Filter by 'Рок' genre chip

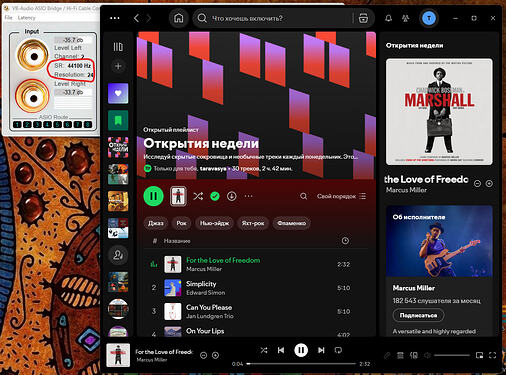[x=181, y=223]
